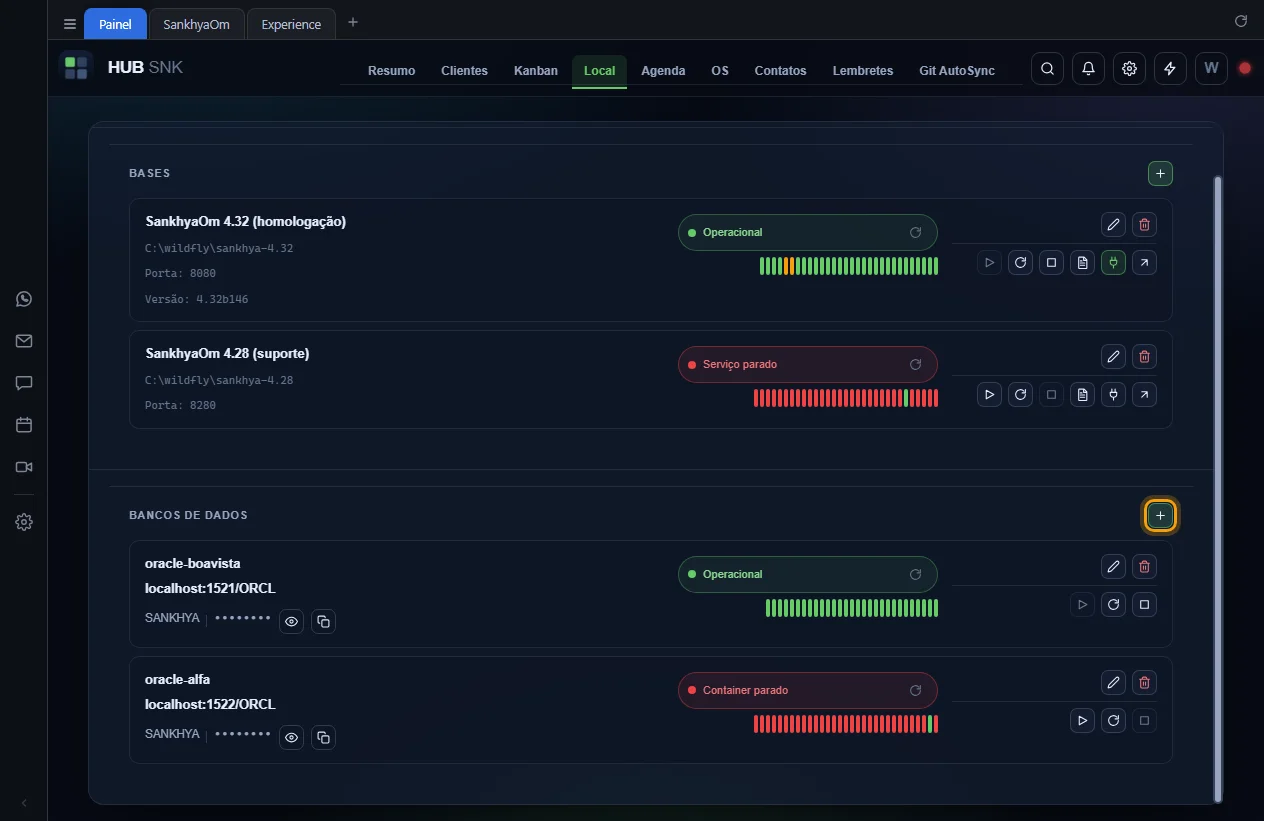1264x821 pixels.
Task: Reveal the oracle-alfa password
Action: point(291,738)
